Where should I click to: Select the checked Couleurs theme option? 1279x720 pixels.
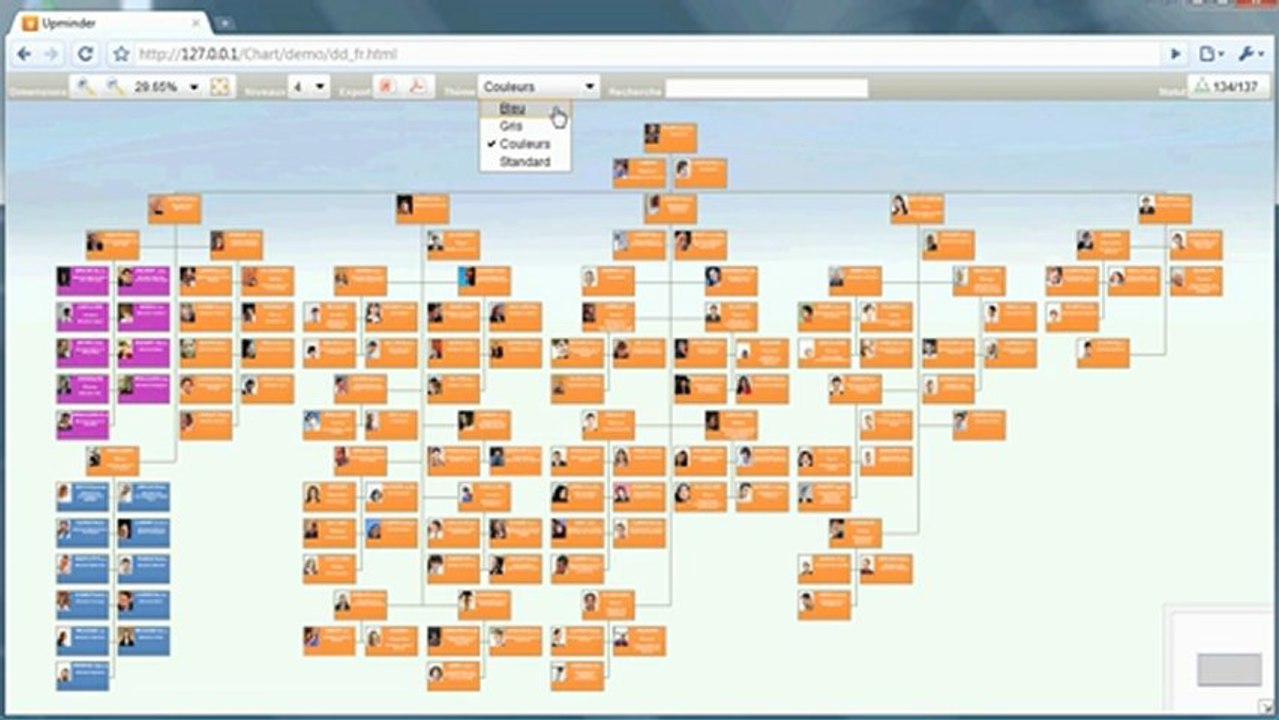pyautogui.click(x=525, y=144)
